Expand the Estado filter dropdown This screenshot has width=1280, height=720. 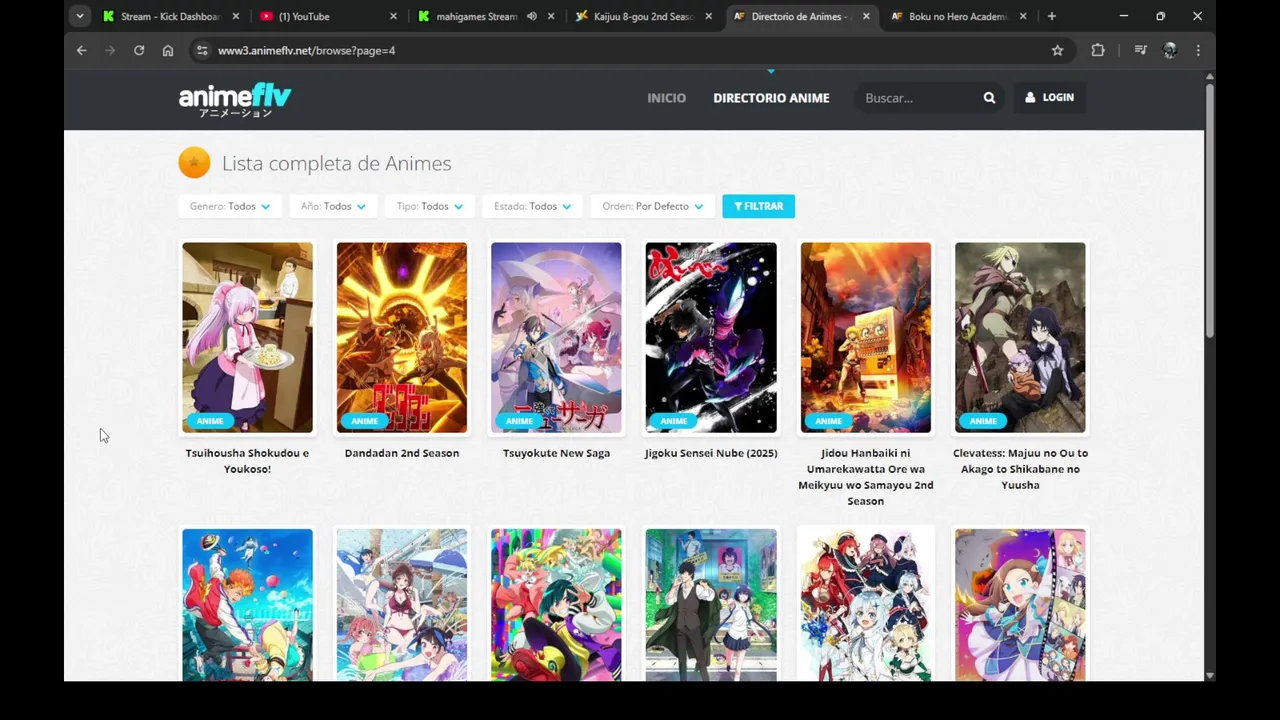(x=532, y=206)
